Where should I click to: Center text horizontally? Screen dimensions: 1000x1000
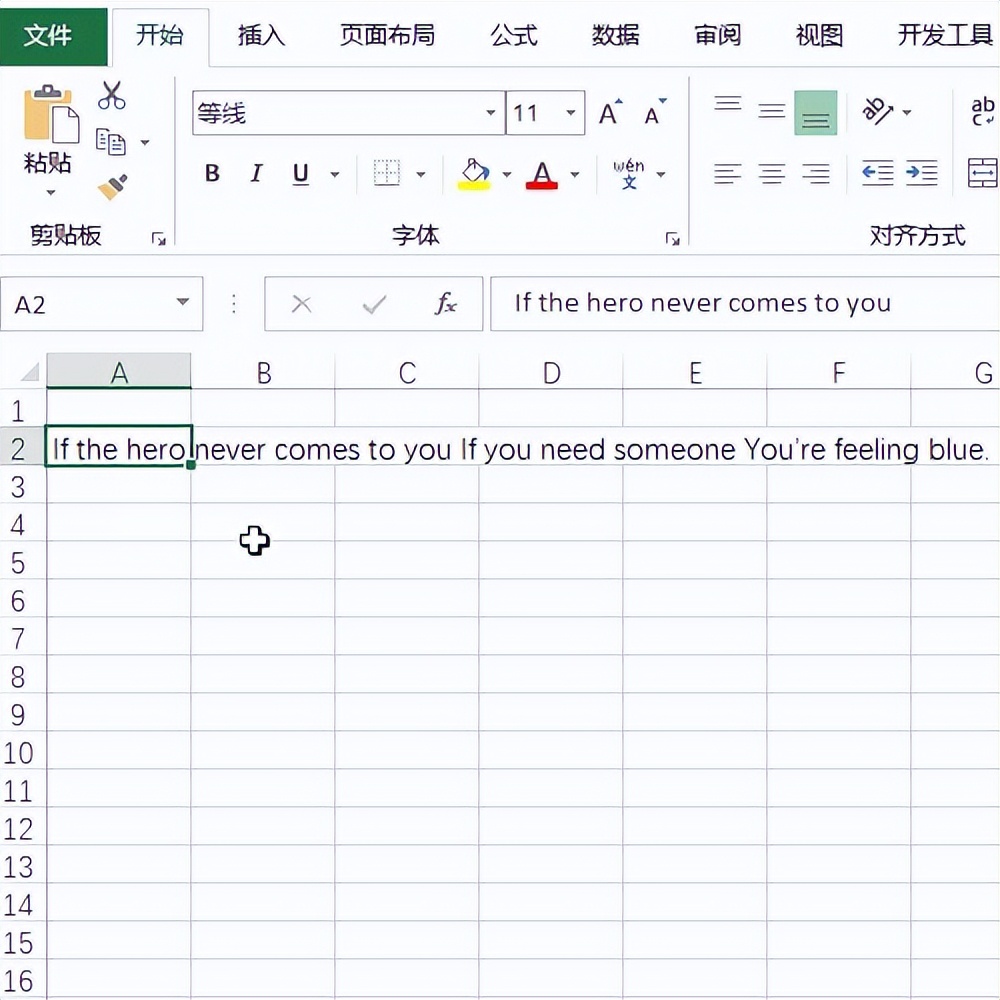[x=772, y=173]
